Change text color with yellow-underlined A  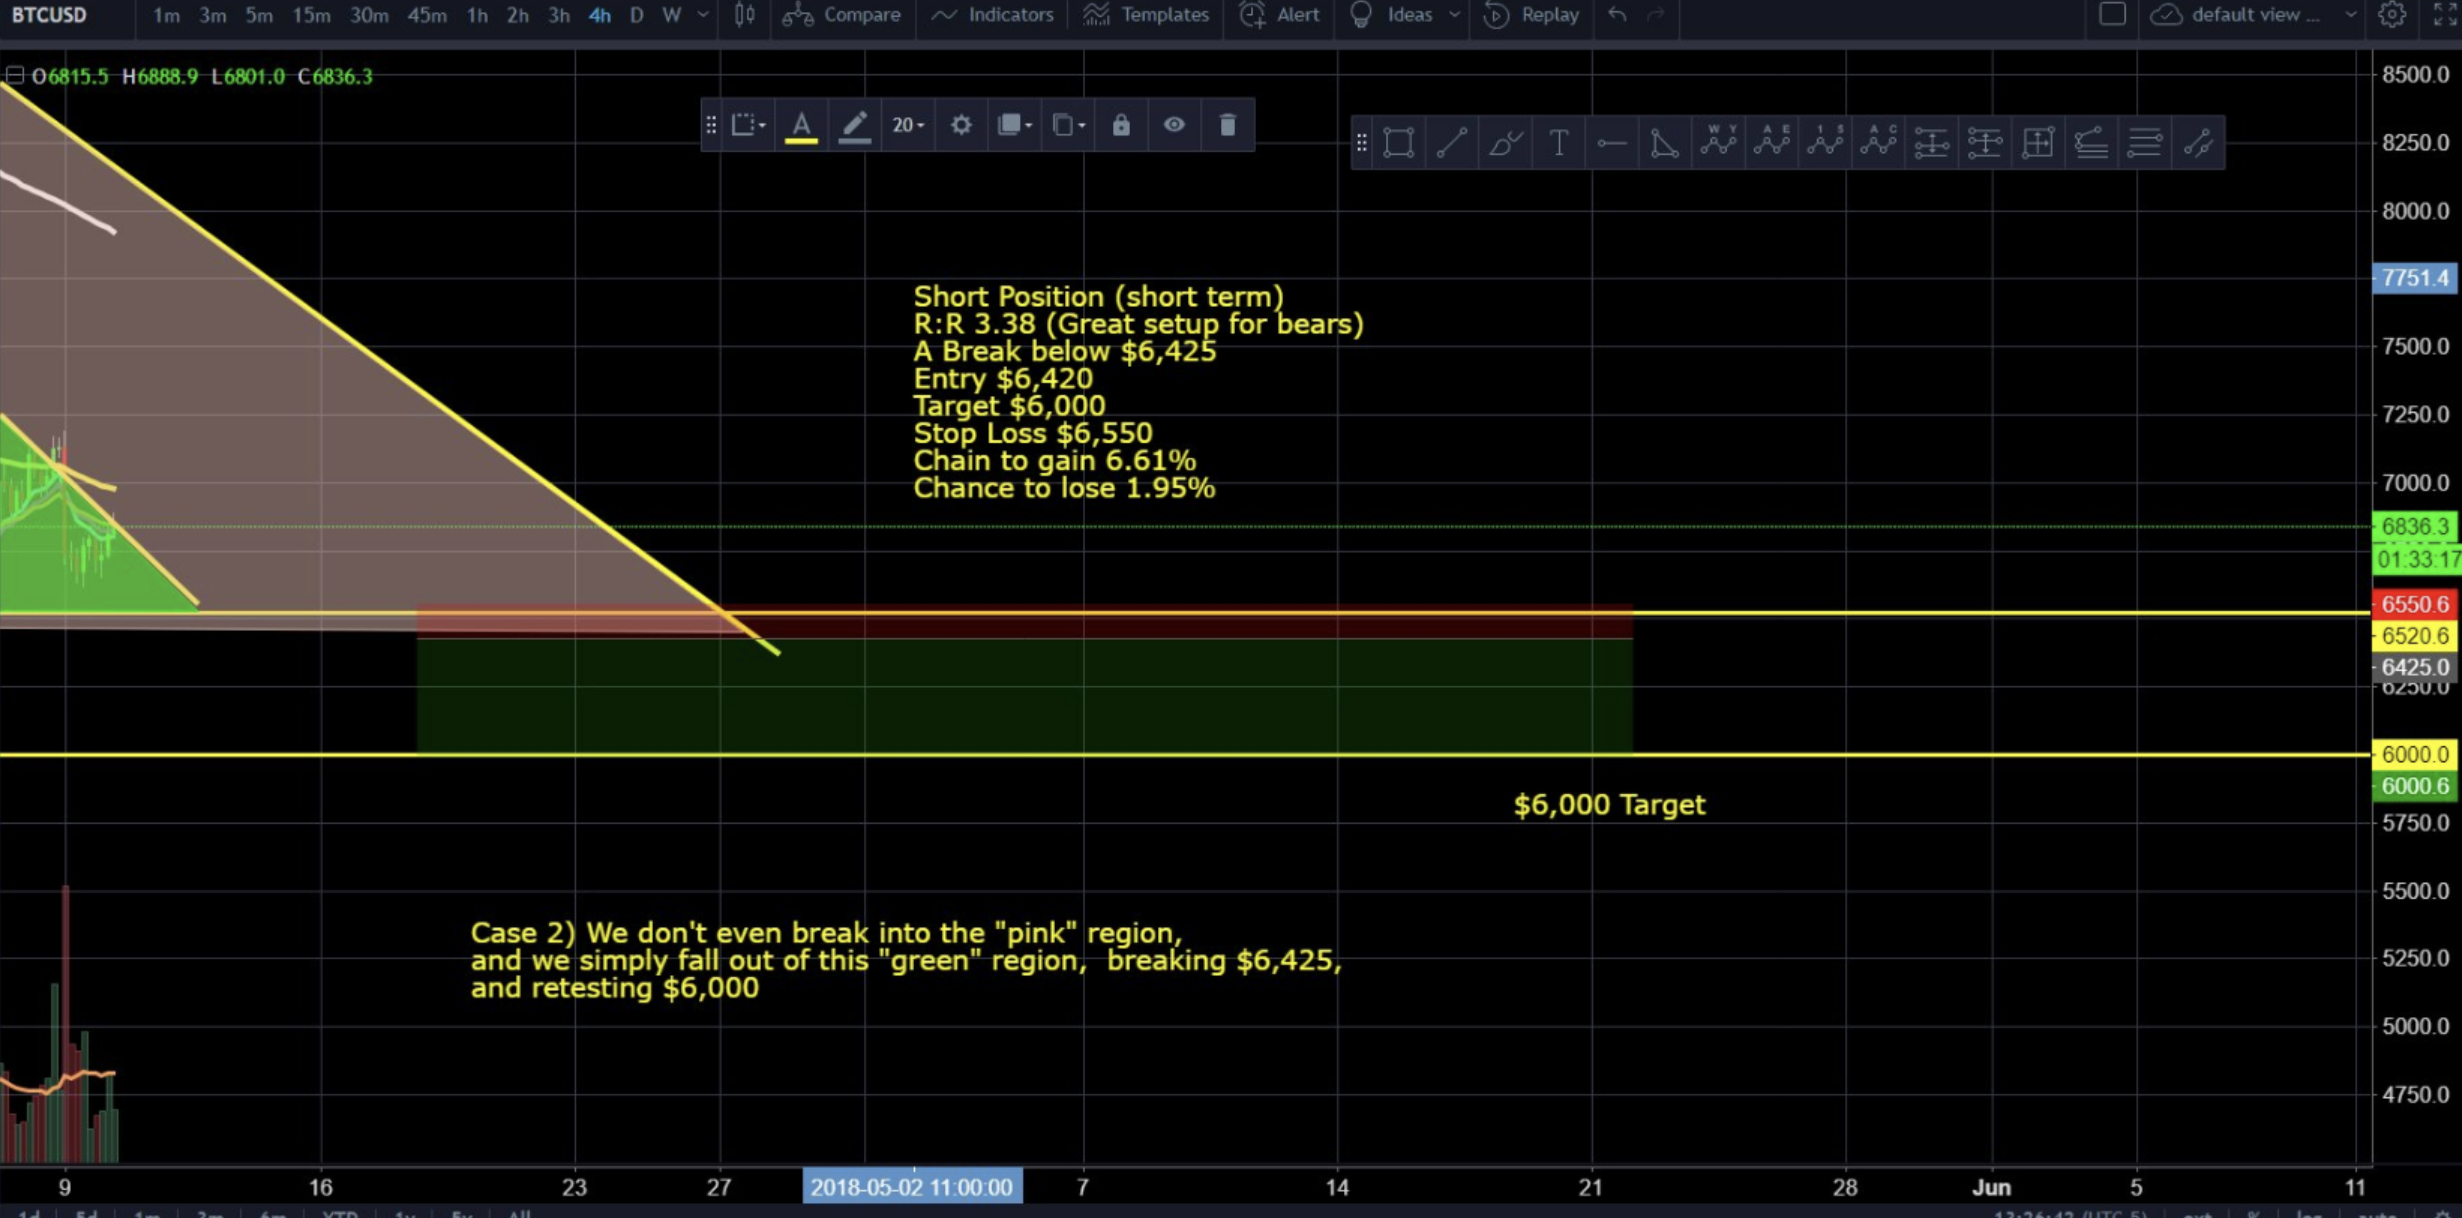801,126
